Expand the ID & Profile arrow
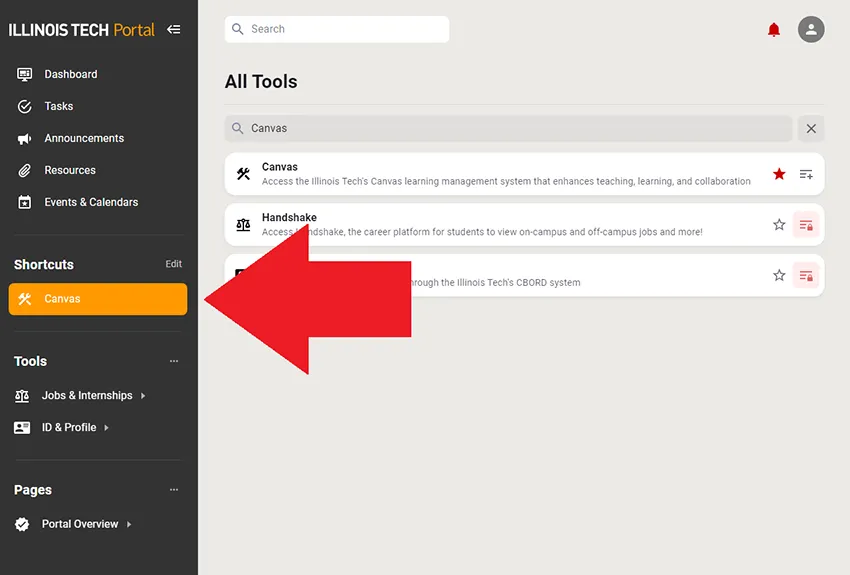The width and height of the screenshot is (850, 575). point(107,428)
